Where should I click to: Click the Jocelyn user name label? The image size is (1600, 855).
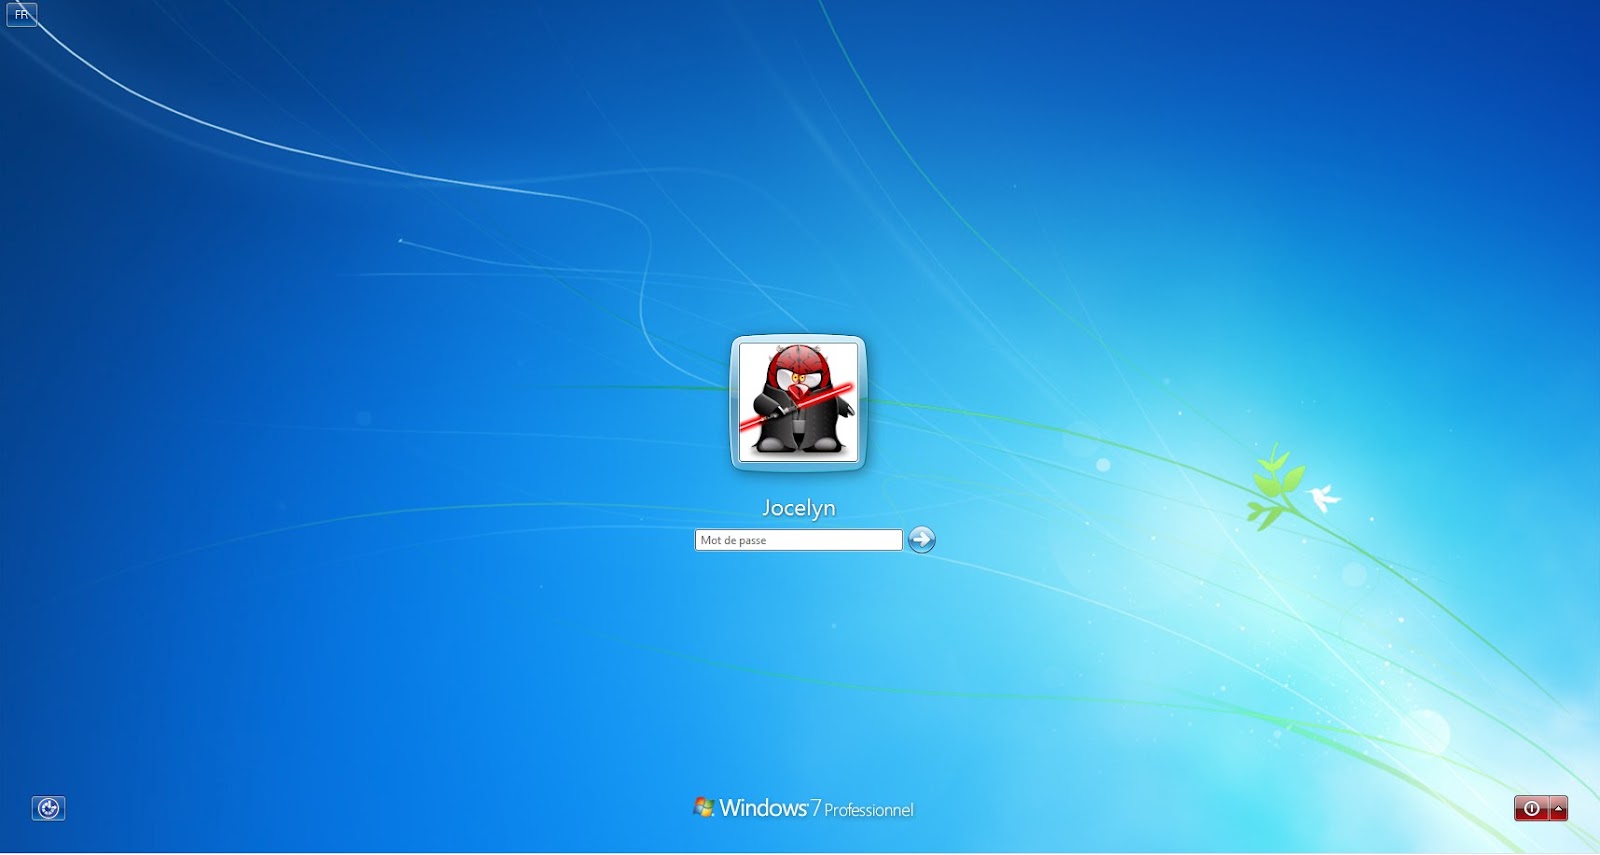click(x=798, y=508)
